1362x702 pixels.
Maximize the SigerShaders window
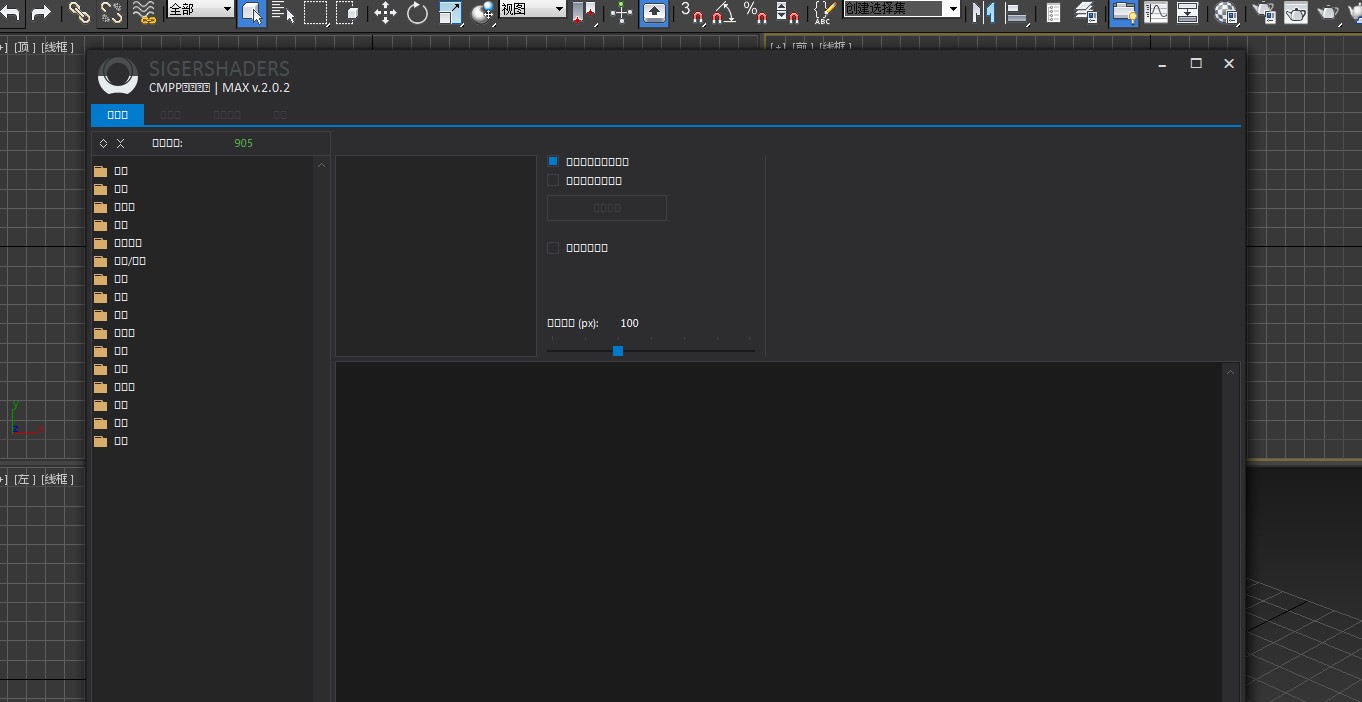(x=1196, y=63)
